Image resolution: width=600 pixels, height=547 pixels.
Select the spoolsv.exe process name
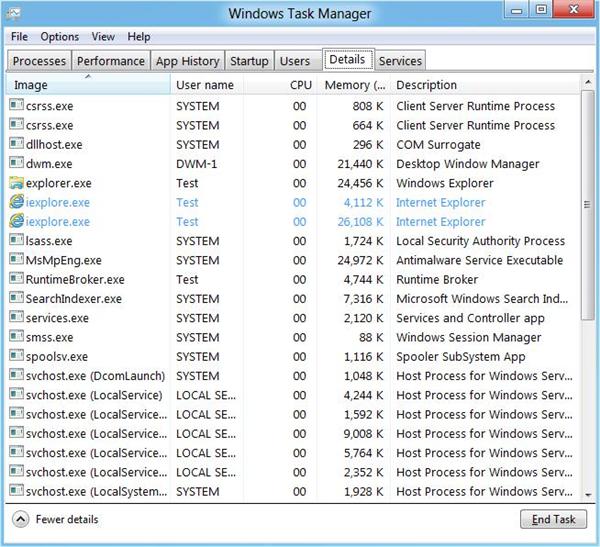click(57, 356)
